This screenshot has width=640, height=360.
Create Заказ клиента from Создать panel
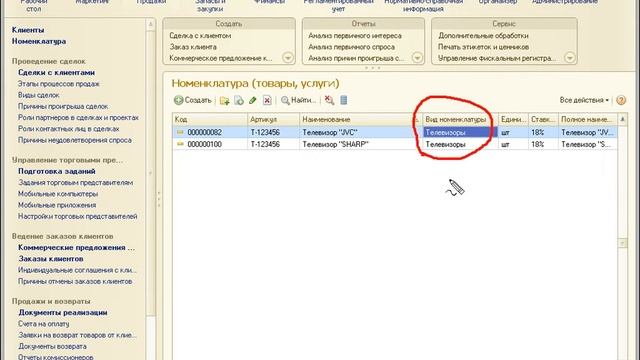(193, 47)
